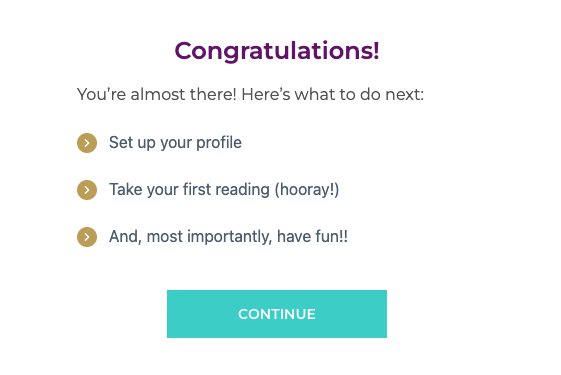
Task: Click the teal CONTINUE button
Action: [277, 314]
